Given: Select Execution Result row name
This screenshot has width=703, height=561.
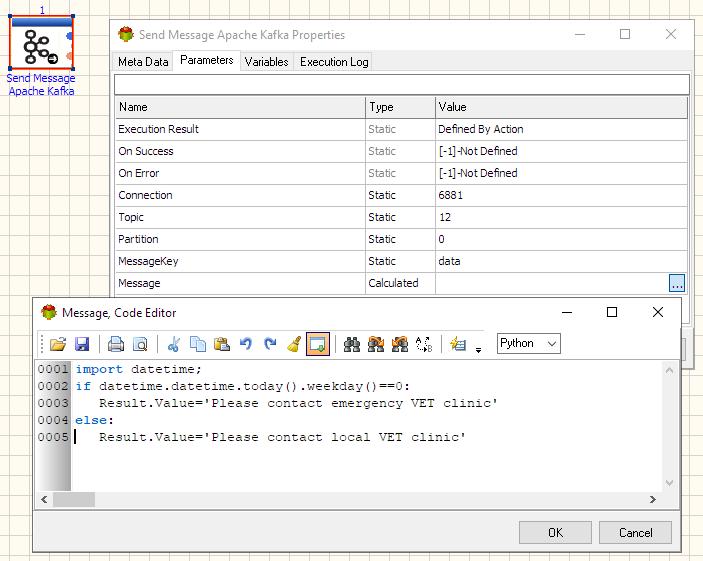Looking at the screenshot, I should pyautogui.click(x=158, y=129).
